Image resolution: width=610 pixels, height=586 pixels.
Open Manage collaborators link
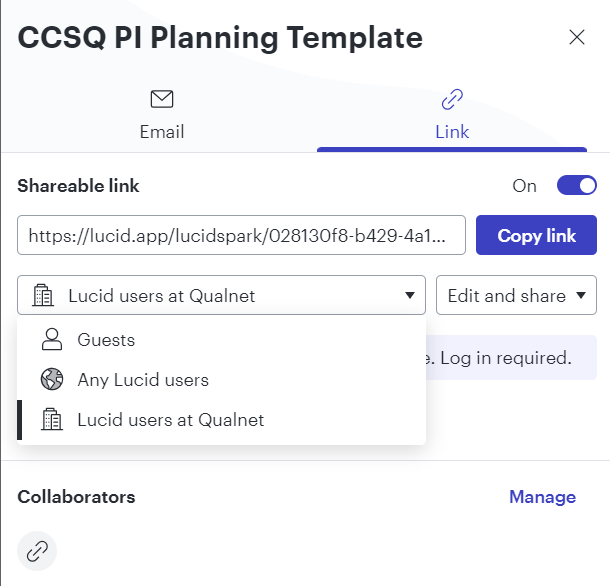(542, 497)
